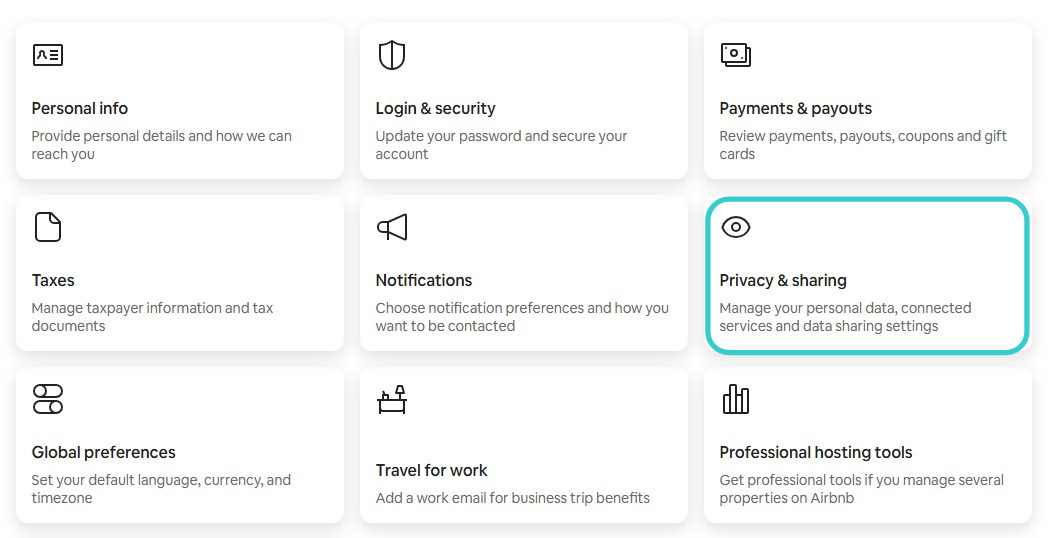Select the Global preferences heading
Image resolution: width=1052 pixels, height=538 pixels.
[x=103, y=452]
